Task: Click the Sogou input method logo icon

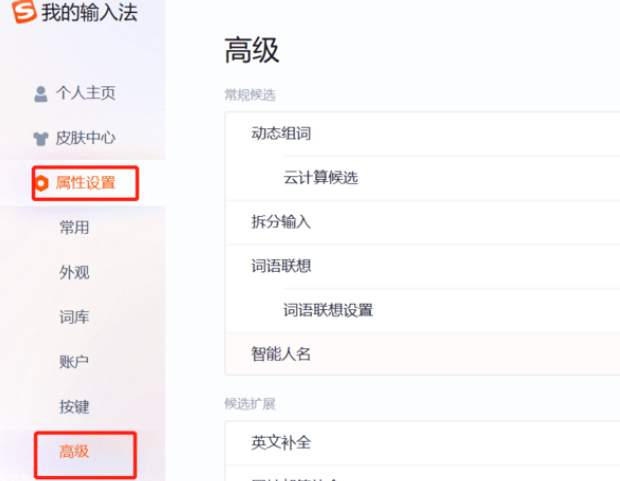Action: click(24, 11)
